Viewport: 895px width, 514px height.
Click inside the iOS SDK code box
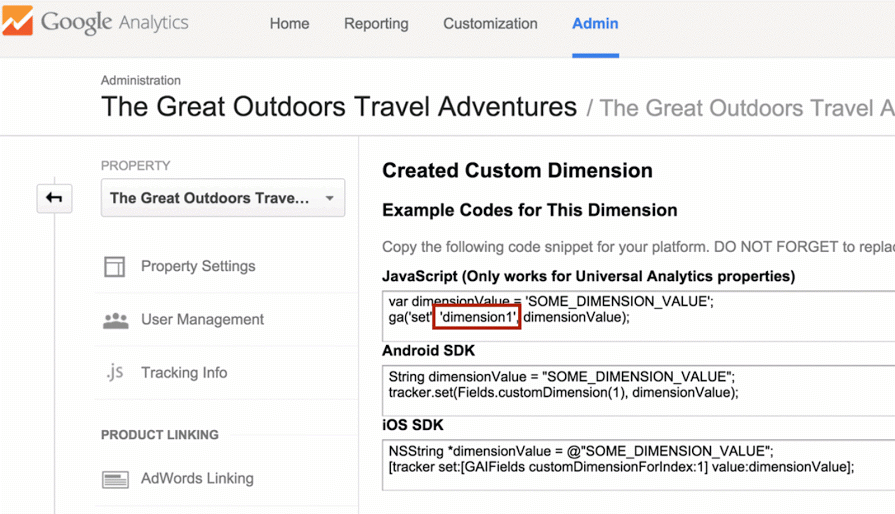[638, 465]
